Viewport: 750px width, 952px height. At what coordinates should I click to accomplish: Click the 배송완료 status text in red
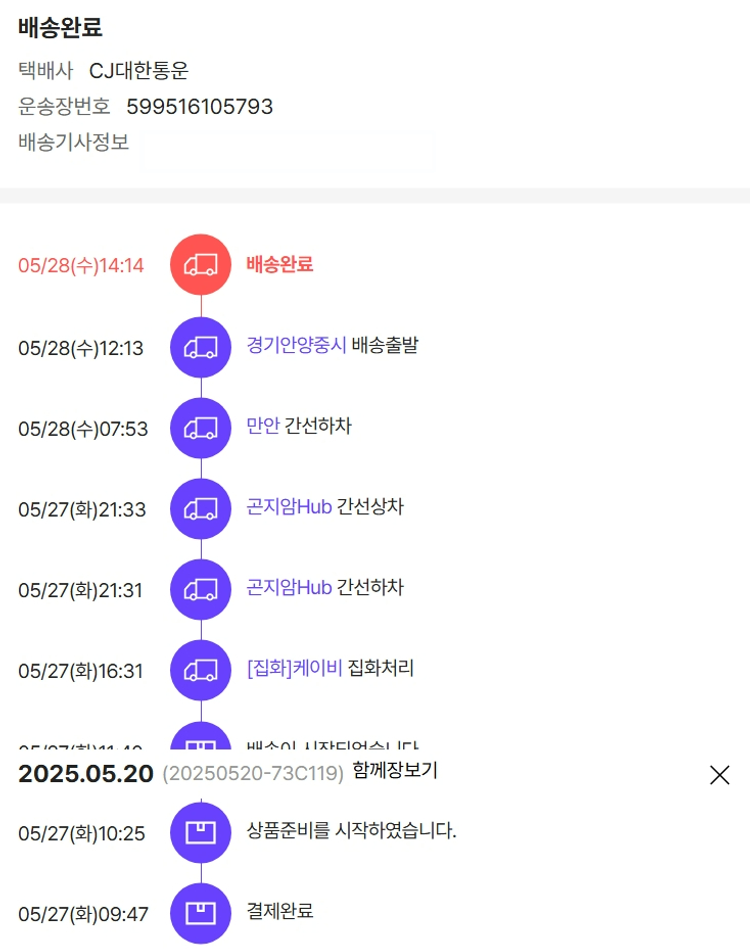(x=280, y=265)
